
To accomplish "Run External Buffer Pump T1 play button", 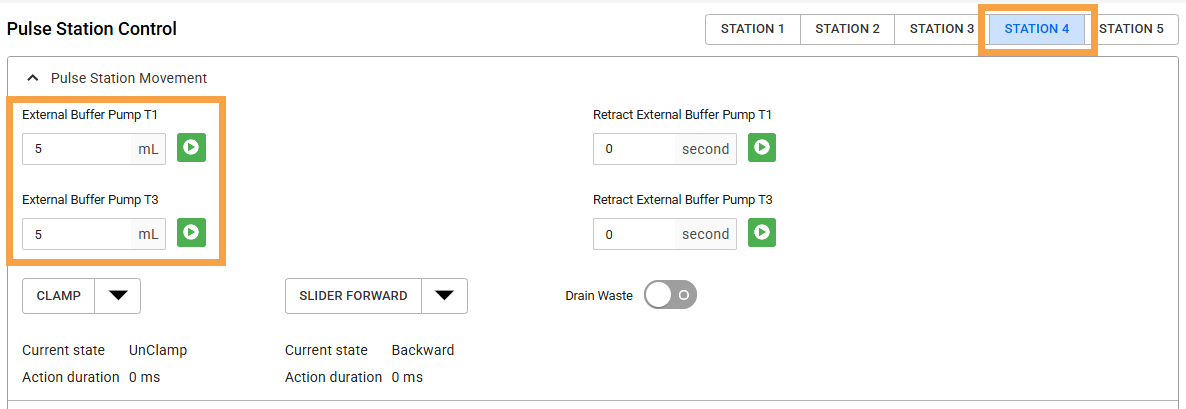I will click(x=191, y=148).
